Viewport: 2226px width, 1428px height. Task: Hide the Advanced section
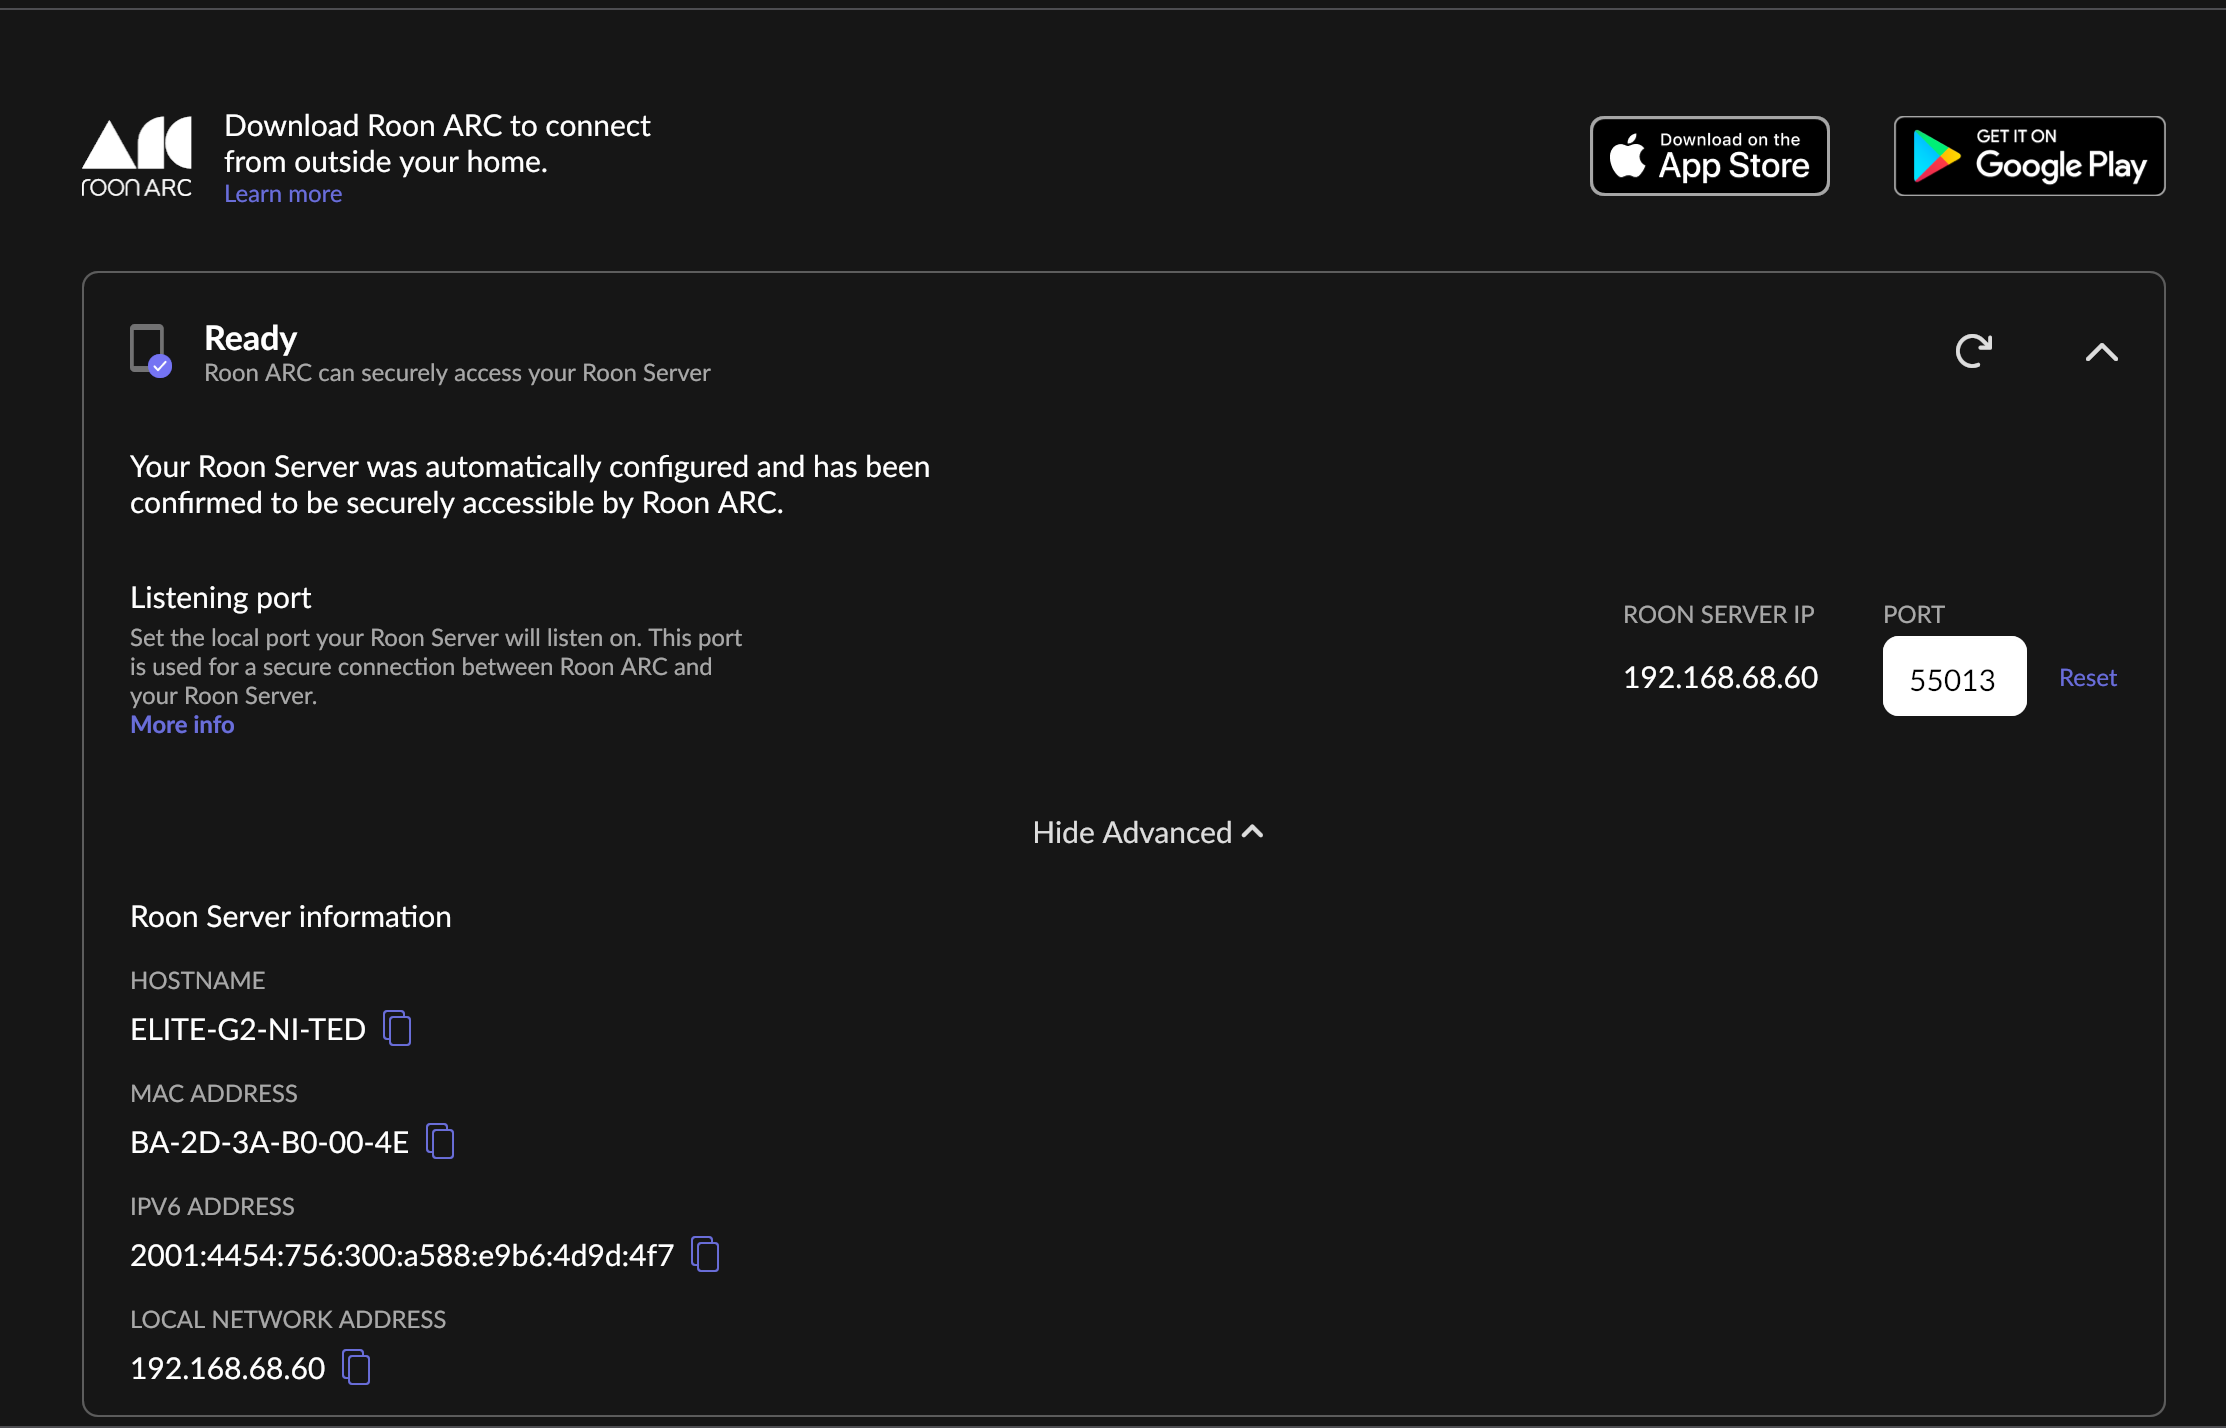pyautogui.click(x=1148, y=832)
